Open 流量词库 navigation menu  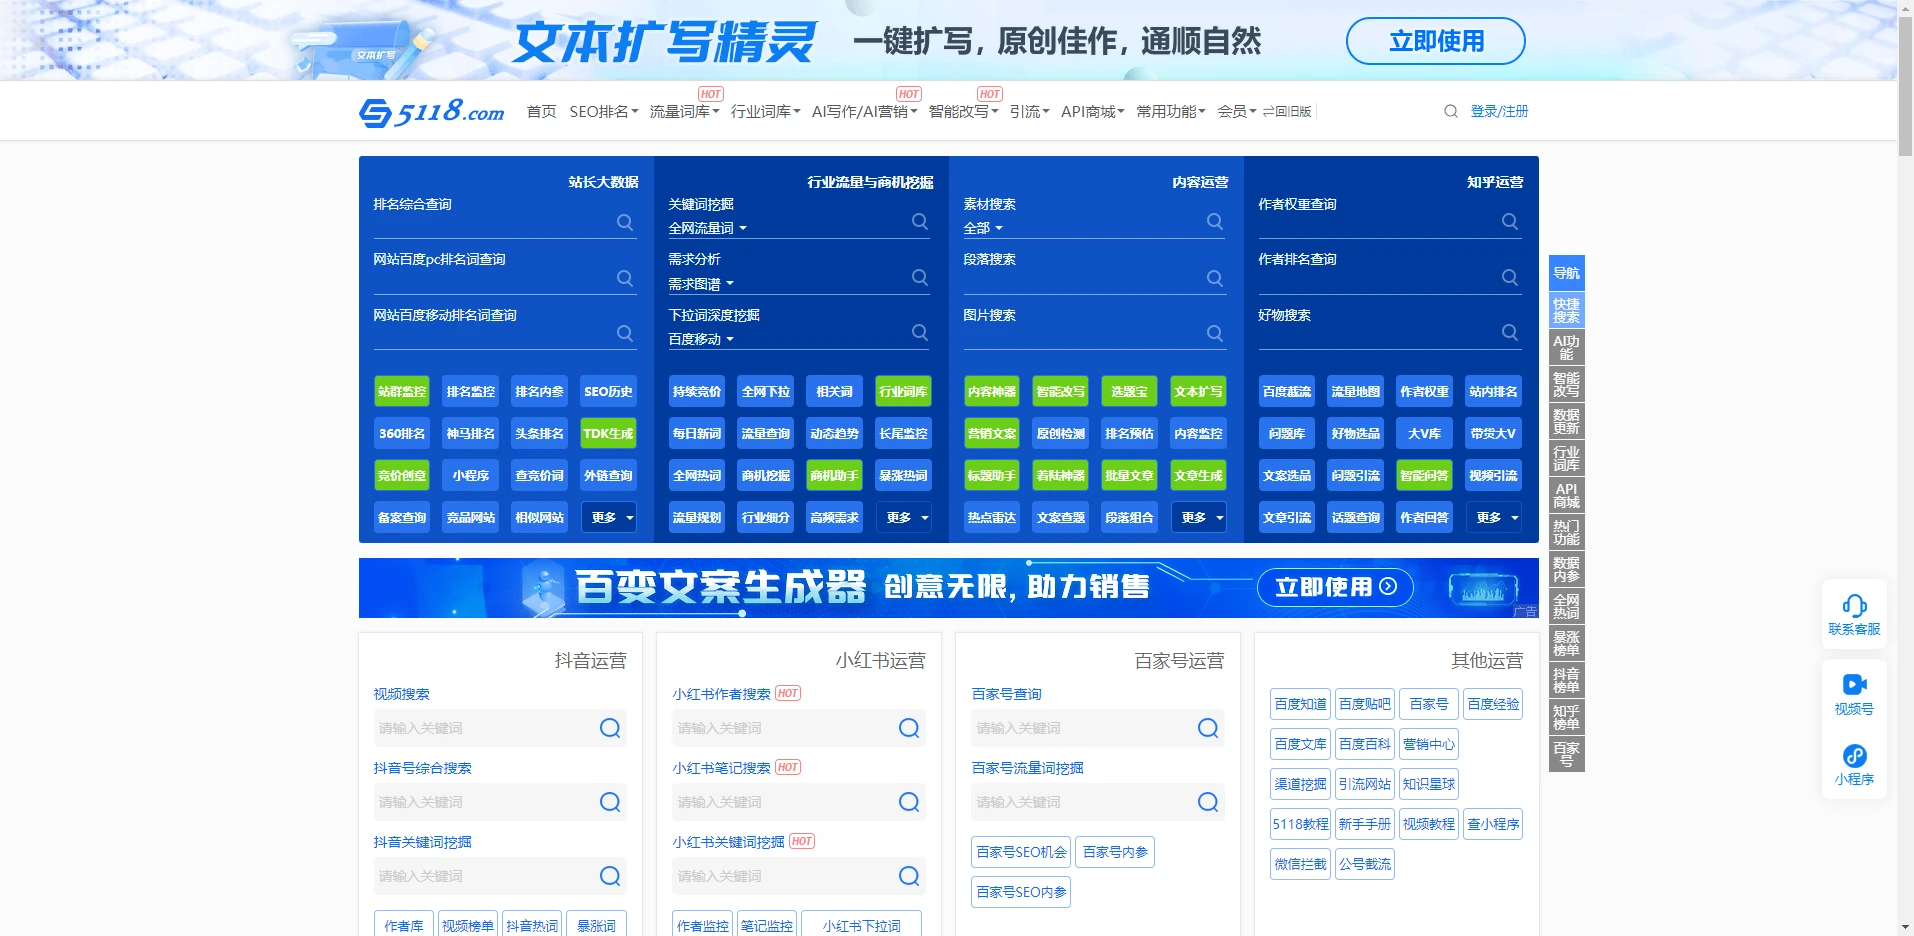(685, 111)
